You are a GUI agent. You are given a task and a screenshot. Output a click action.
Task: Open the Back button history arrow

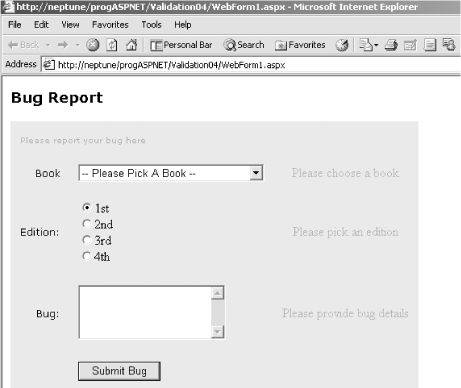[48, 45]
